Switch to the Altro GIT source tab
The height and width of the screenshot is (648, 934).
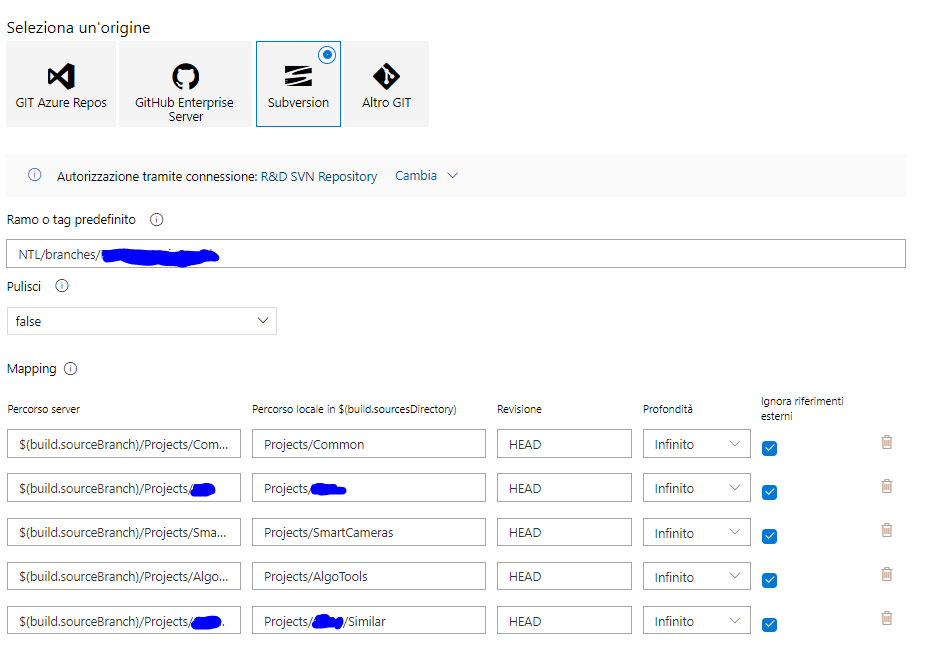(386, 83)
